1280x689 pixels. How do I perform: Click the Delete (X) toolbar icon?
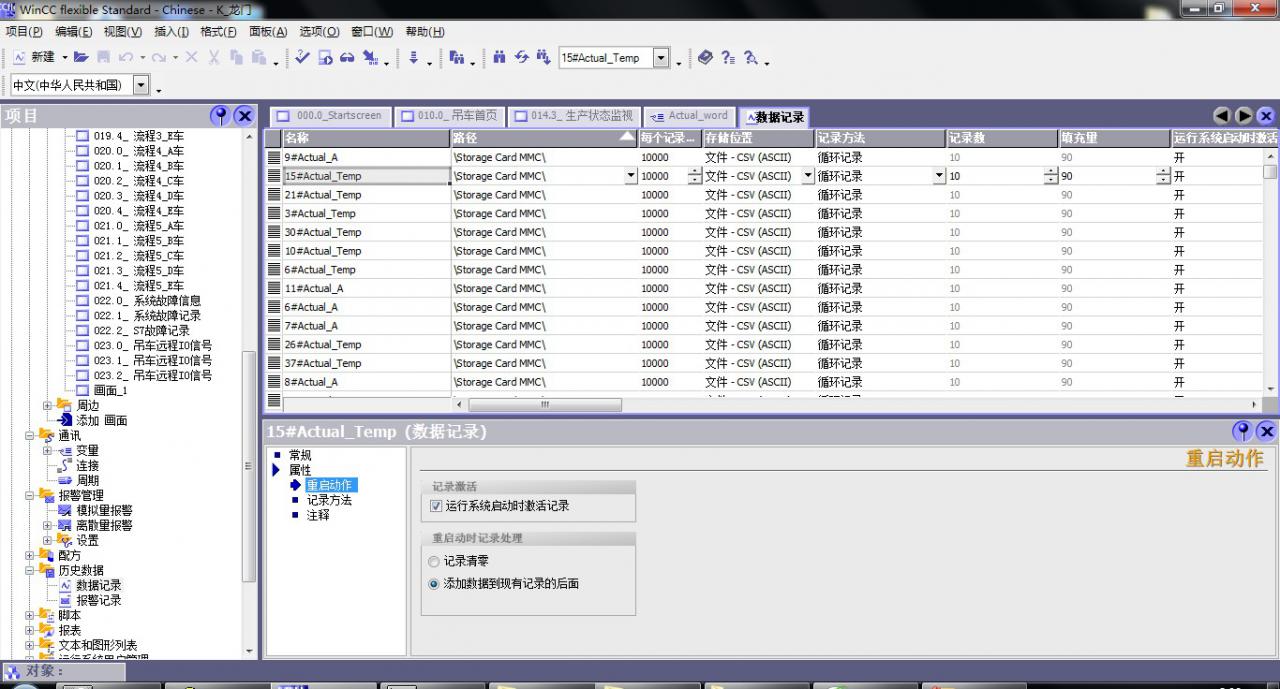[x=192, y=58]
